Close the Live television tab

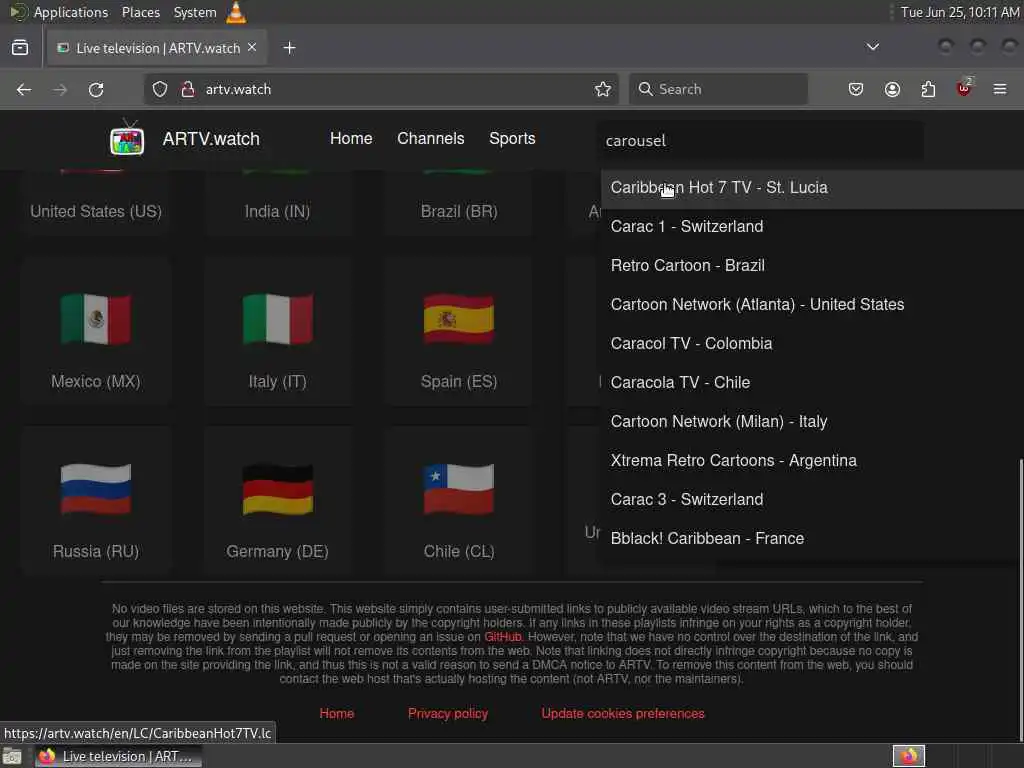click(x=252, y=48)
